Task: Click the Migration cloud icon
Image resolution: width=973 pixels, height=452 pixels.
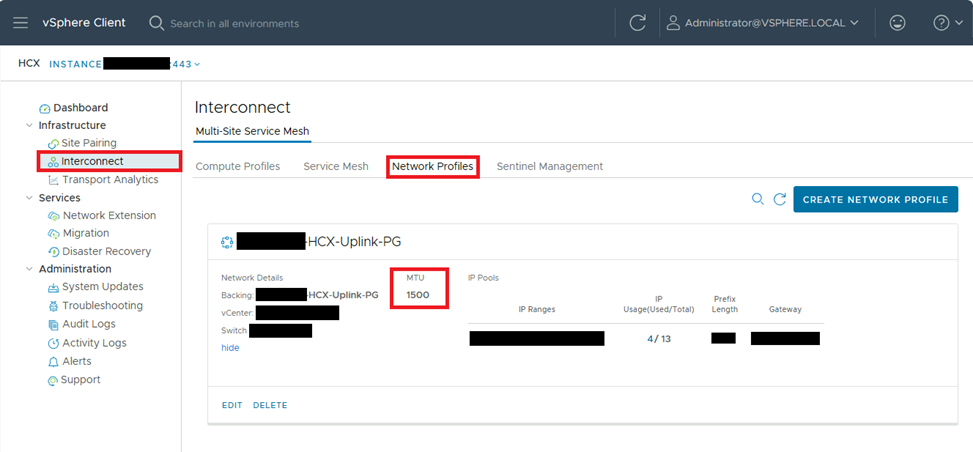Action: click(x=54, y=233)
